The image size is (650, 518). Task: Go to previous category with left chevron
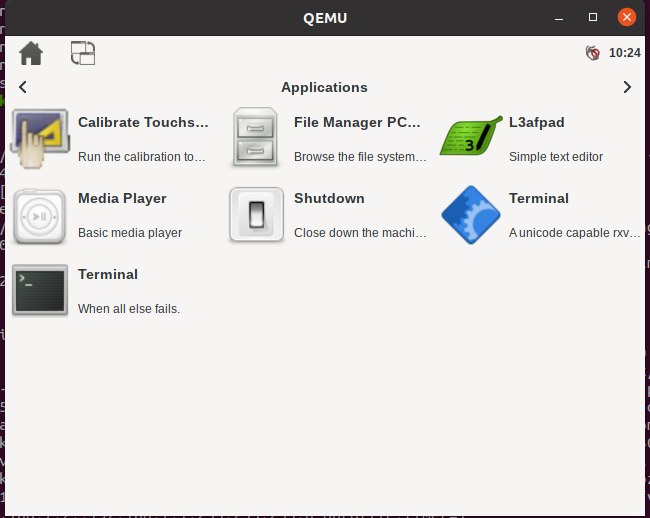(x=23, y=87)
